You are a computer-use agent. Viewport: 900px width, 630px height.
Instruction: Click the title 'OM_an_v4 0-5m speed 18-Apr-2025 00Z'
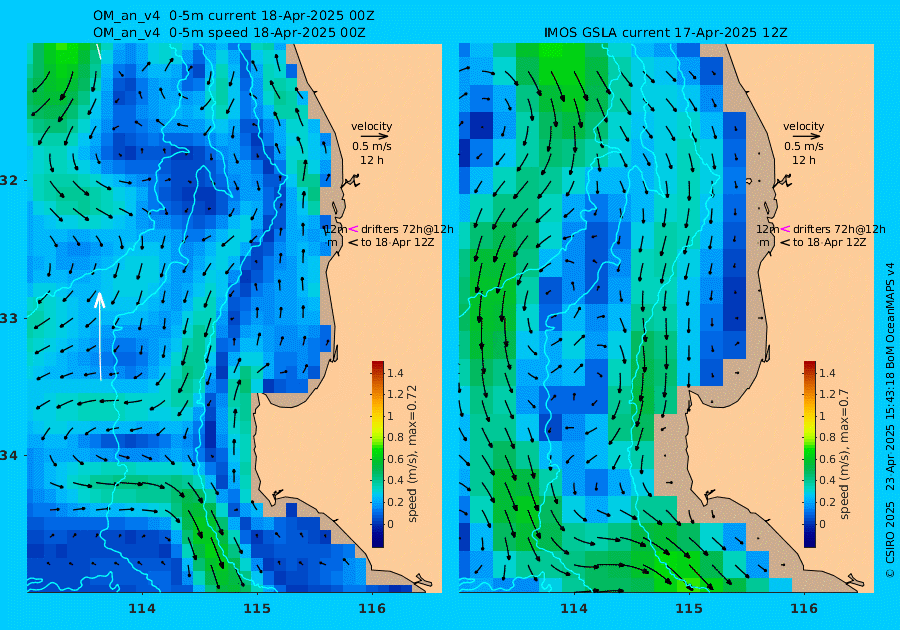pos(229,33)
